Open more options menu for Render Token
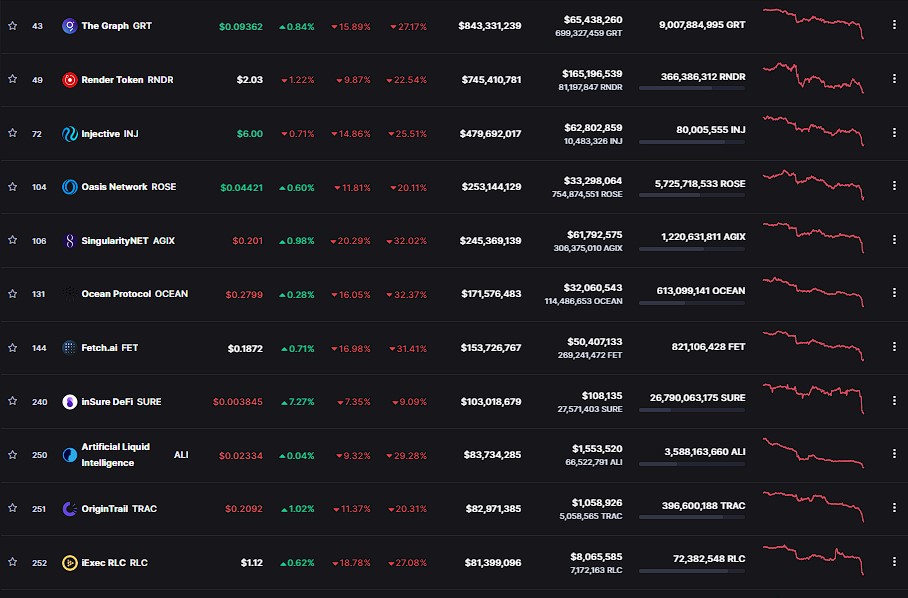908x598 pixels. (894, 80)
